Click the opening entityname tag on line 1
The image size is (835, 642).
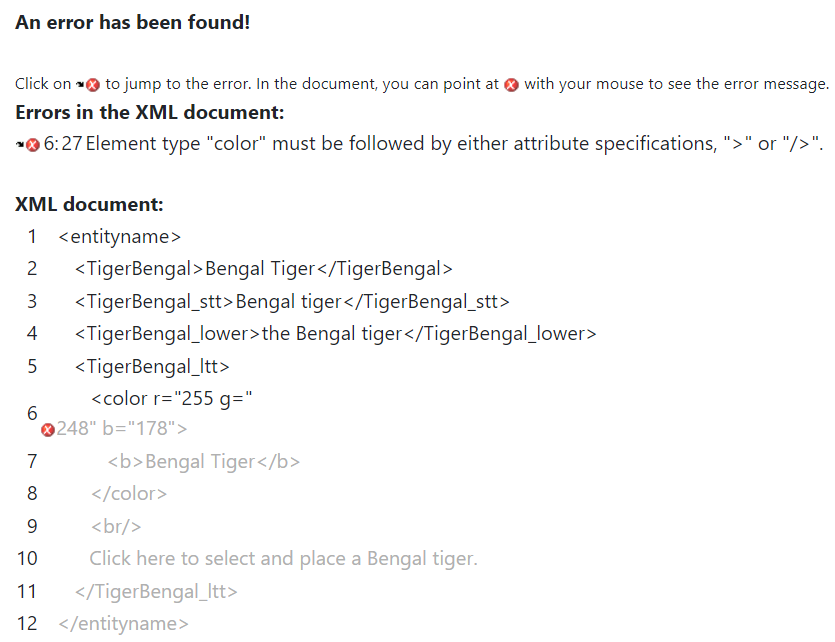(x=120, y=237)
